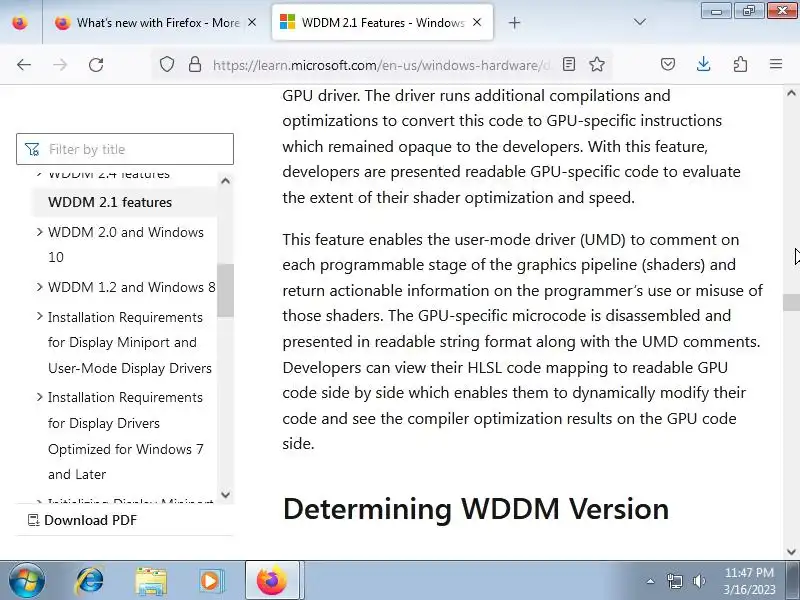
Task: Open the network tray icon
Action: (674, 581)
